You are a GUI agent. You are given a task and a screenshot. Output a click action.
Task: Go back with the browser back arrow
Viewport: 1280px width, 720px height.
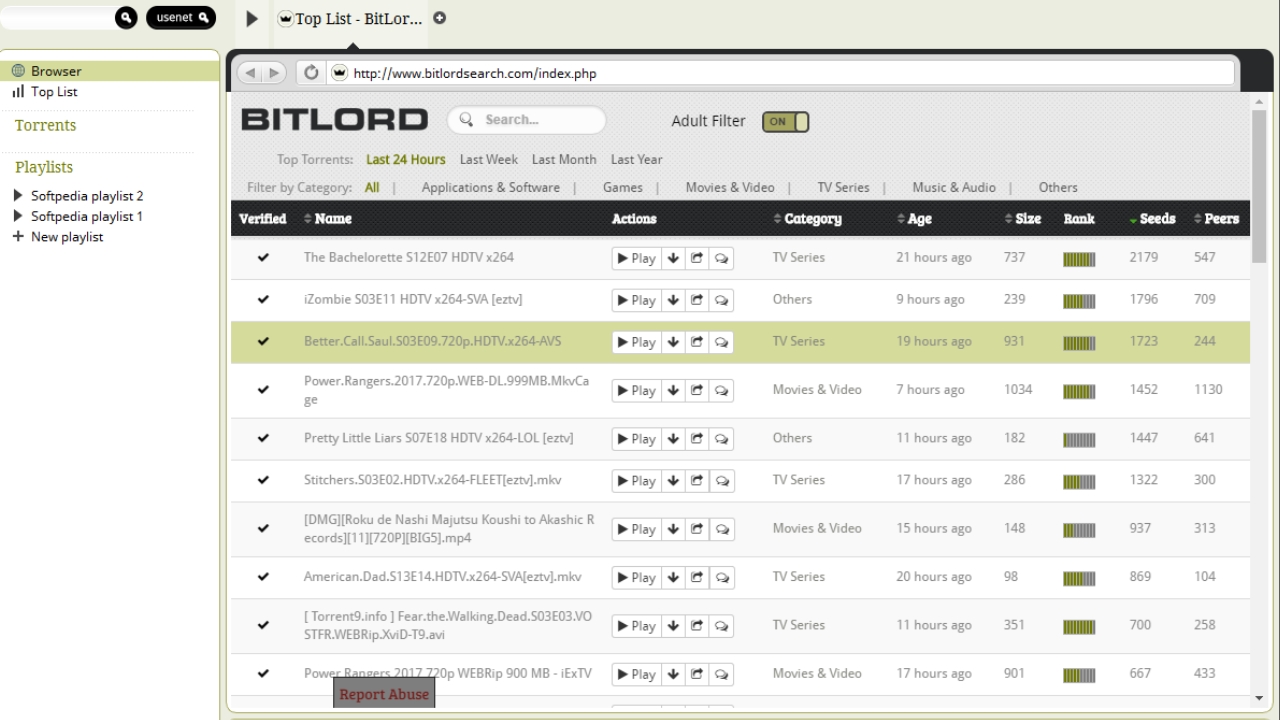click(x=250, y=73)
